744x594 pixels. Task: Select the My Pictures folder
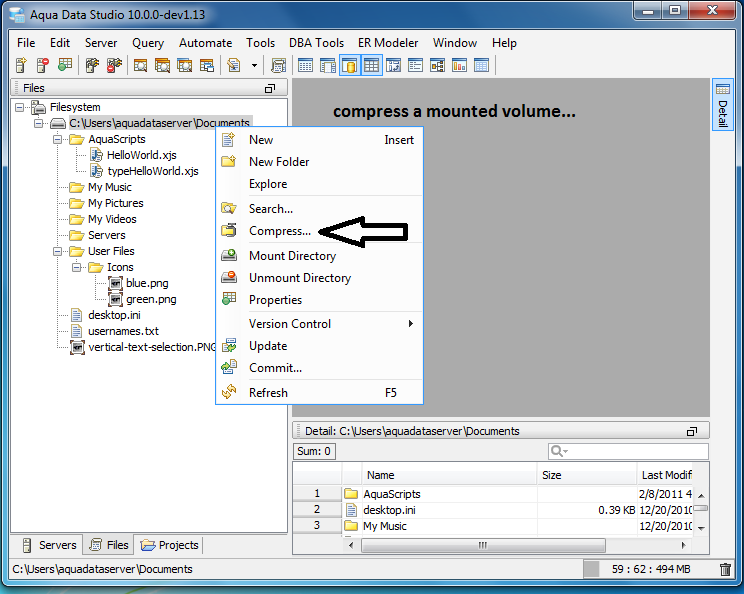(x=116, y=204)
